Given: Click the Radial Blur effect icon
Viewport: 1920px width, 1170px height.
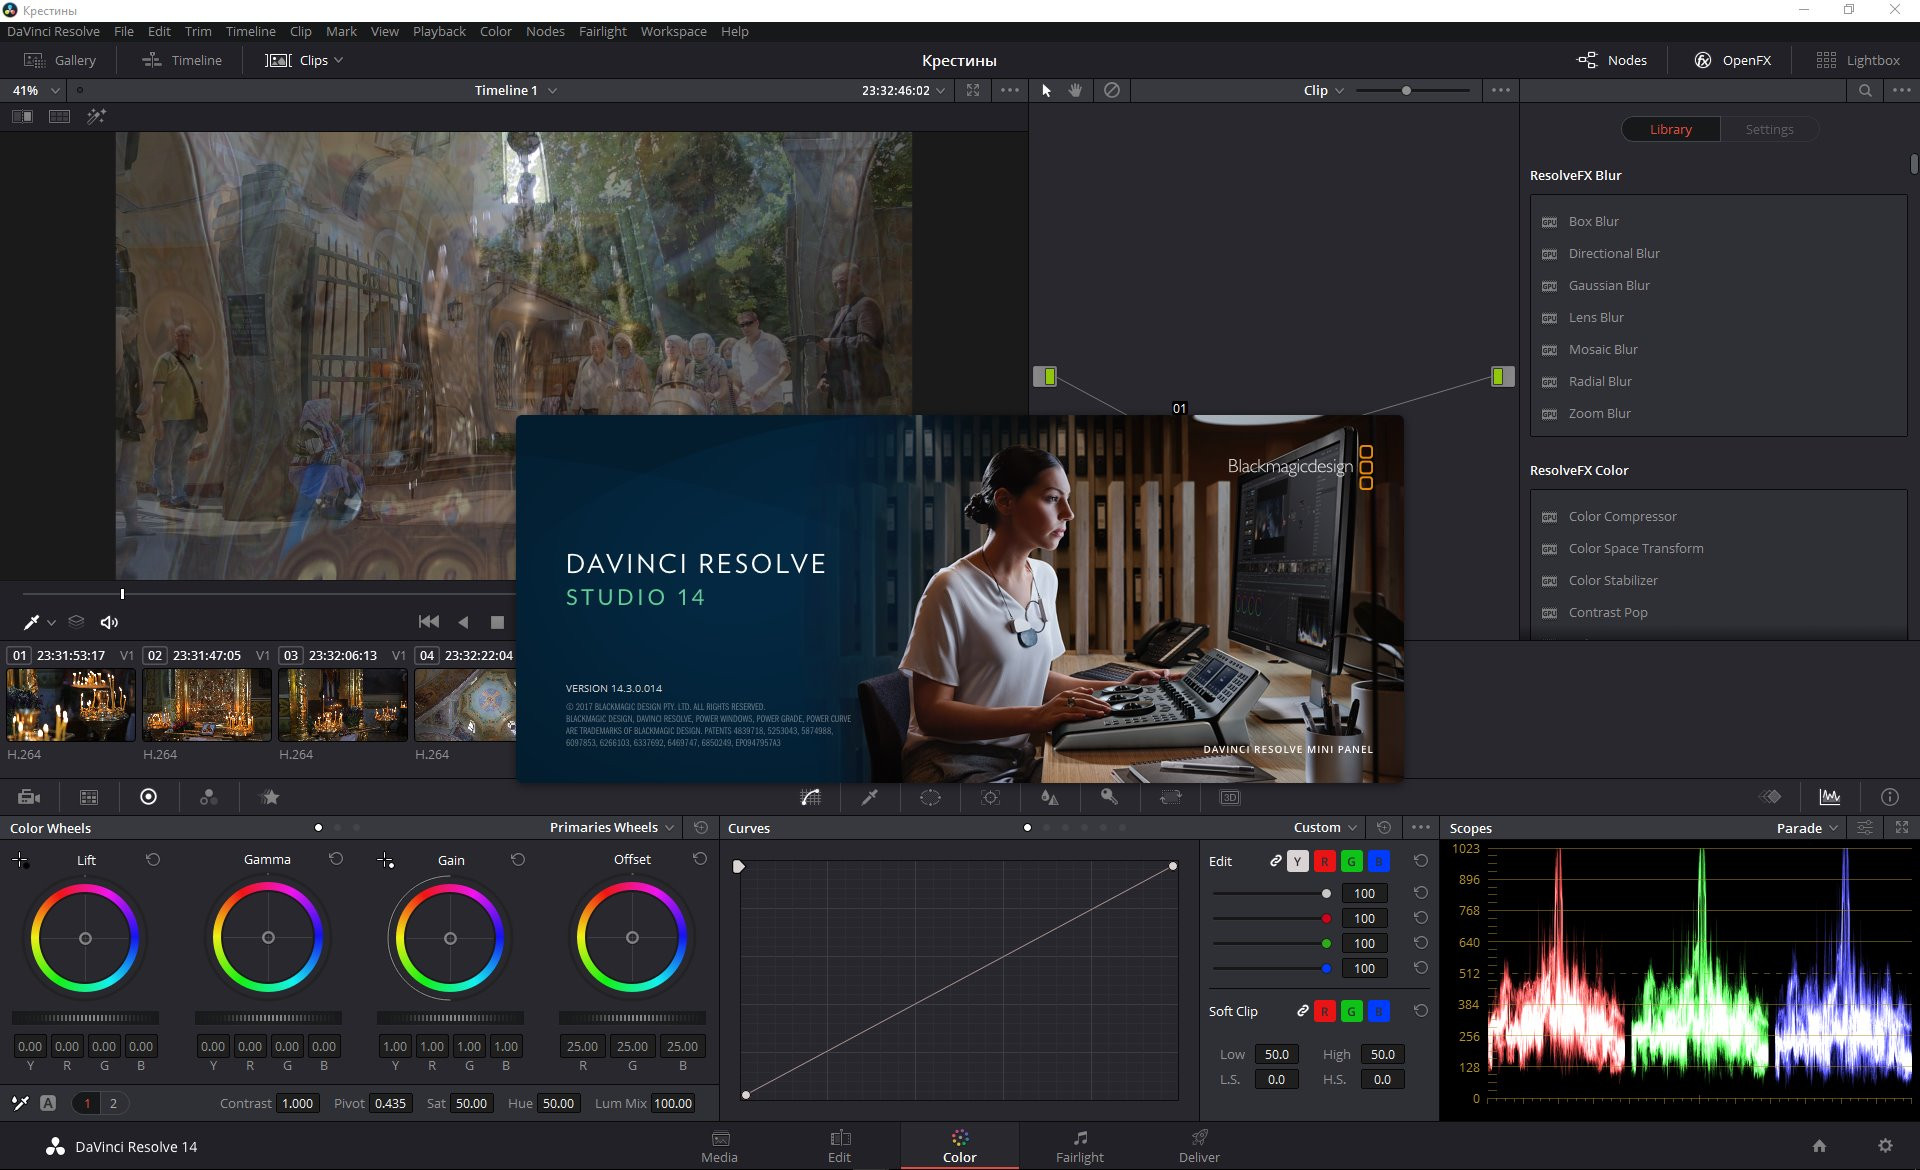Looking at the screenshot, I should pos(1550,381).
